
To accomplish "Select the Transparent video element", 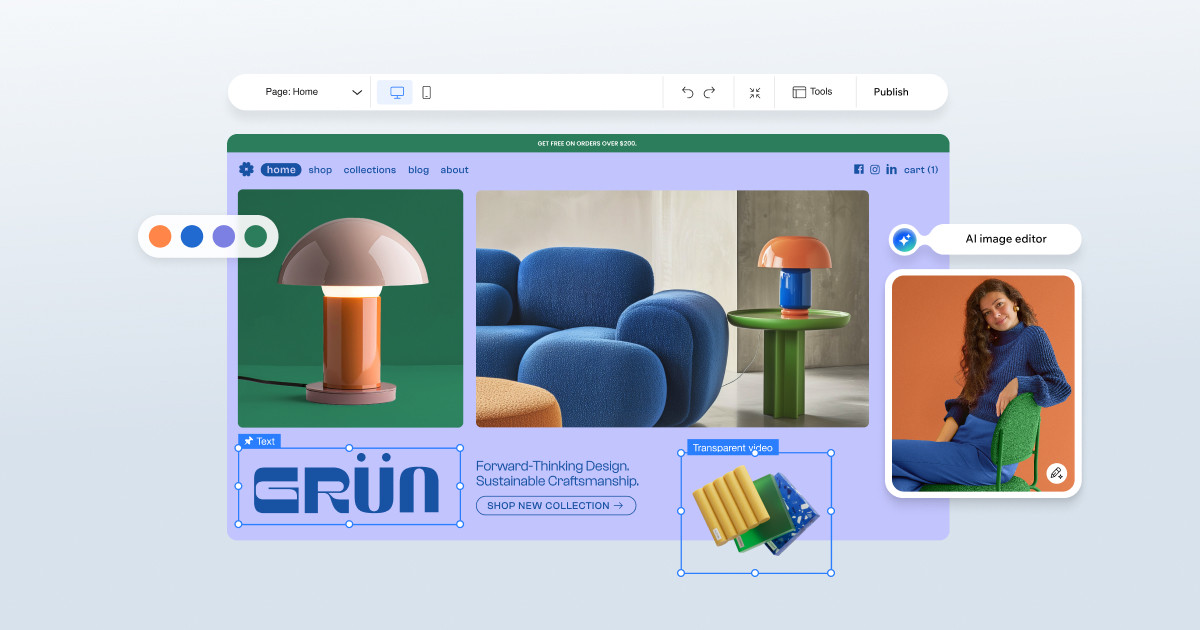I will (x=733, y=447).
